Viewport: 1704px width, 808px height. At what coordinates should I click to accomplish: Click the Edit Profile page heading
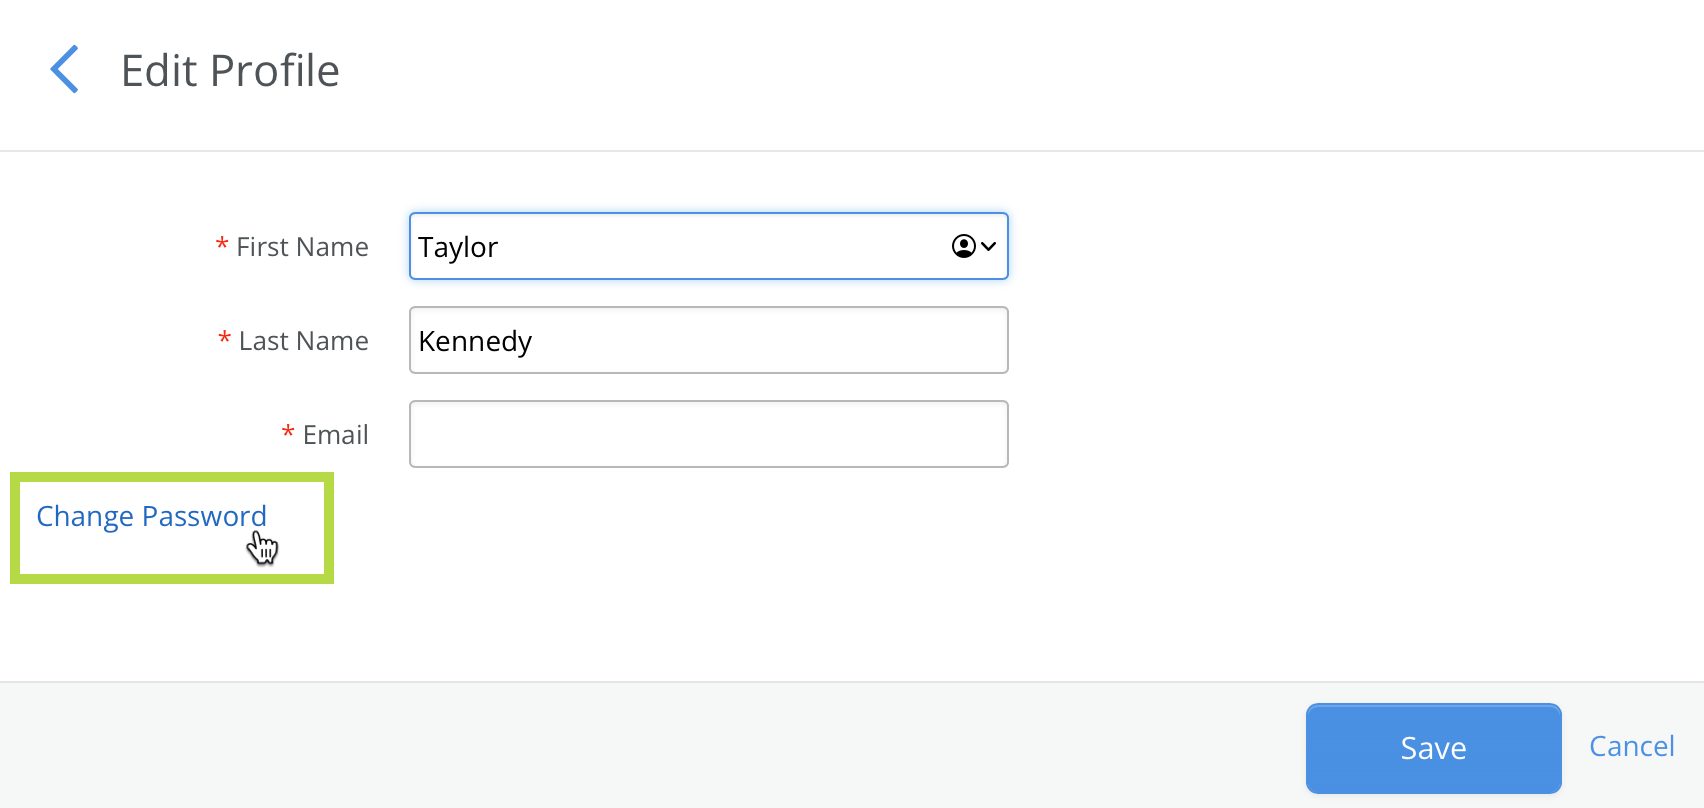[x=230, y=71]
